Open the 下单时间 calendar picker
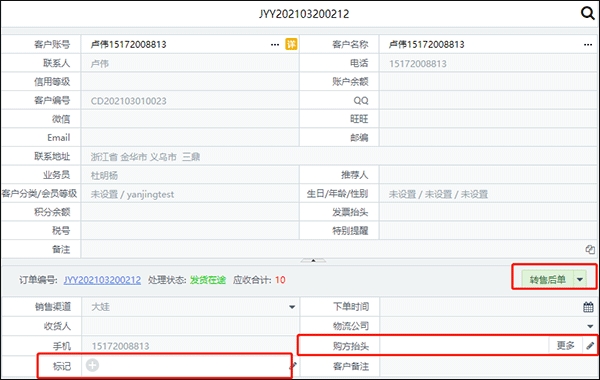 point(588,307)
